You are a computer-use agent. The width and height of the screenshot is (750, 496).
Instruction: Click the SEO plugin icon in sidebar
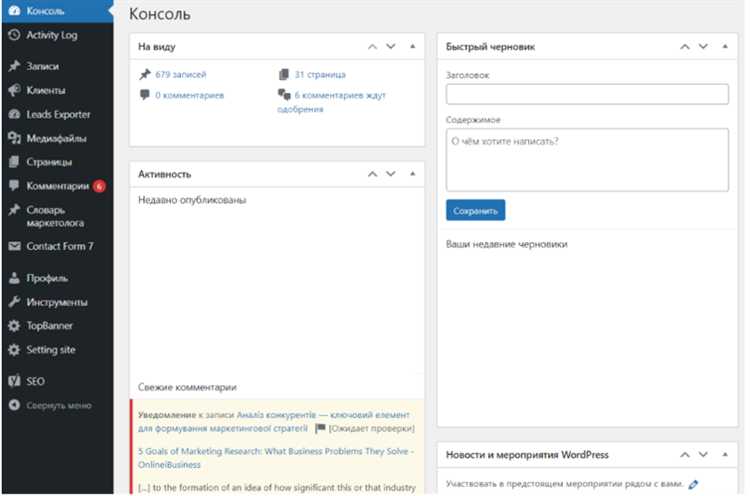(13, 381)
